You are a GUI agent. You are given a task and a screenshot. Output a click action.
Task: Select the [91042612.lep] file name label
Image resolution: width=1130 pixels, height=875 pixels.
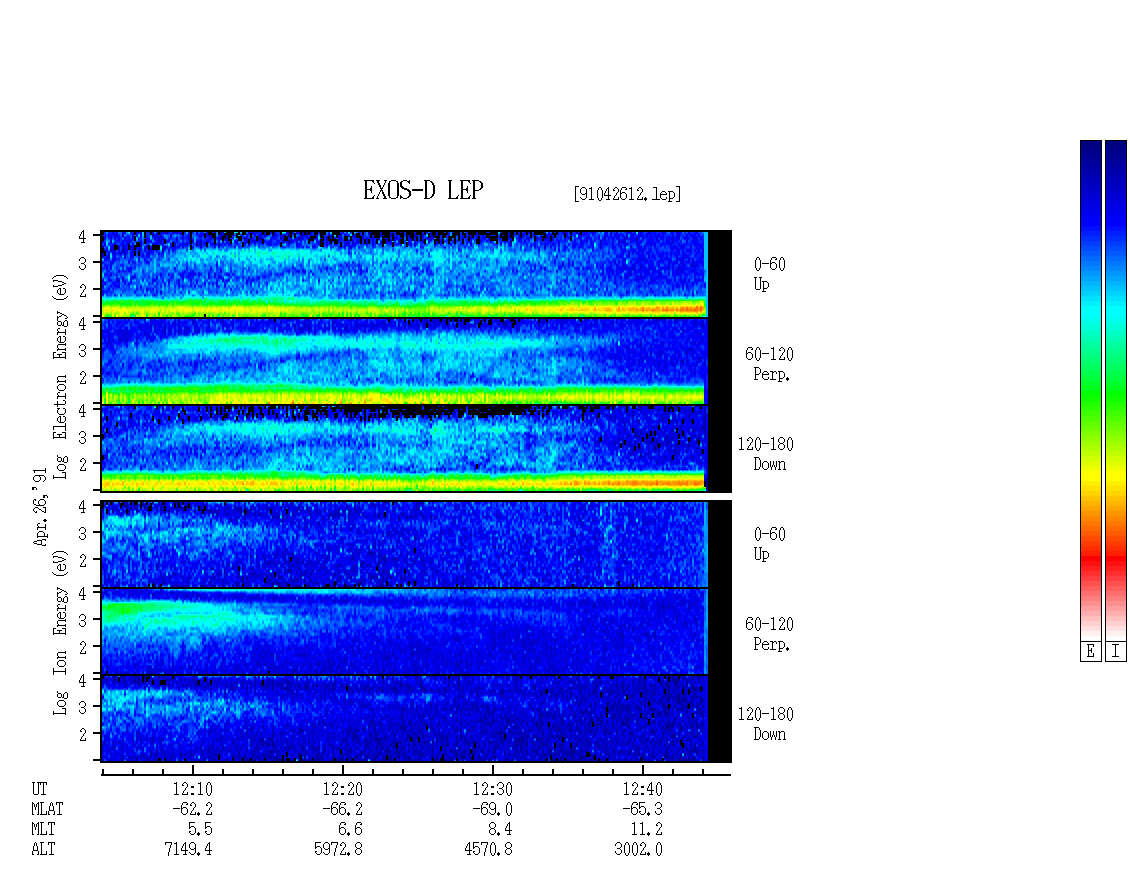click(x=627, y=194)
